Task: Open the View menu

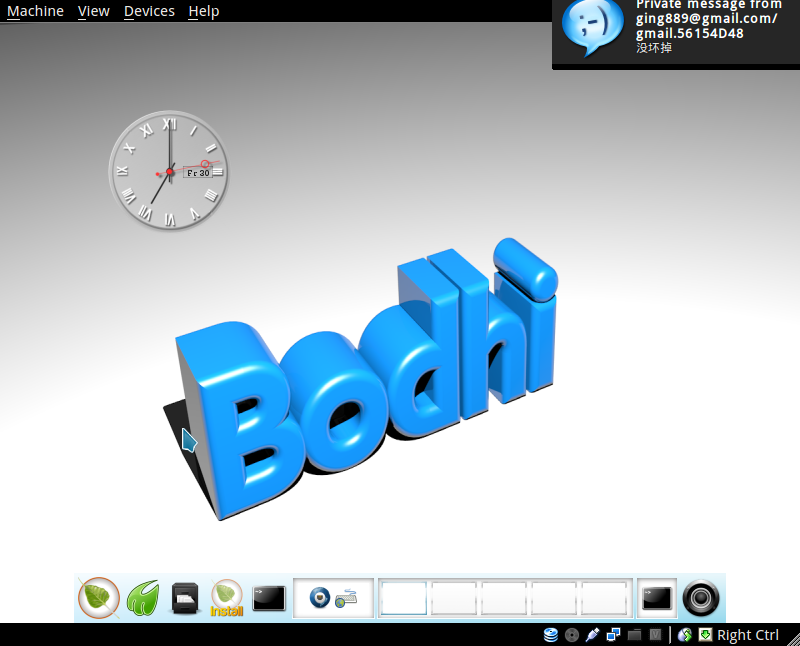Action: [x=93, y=11]
